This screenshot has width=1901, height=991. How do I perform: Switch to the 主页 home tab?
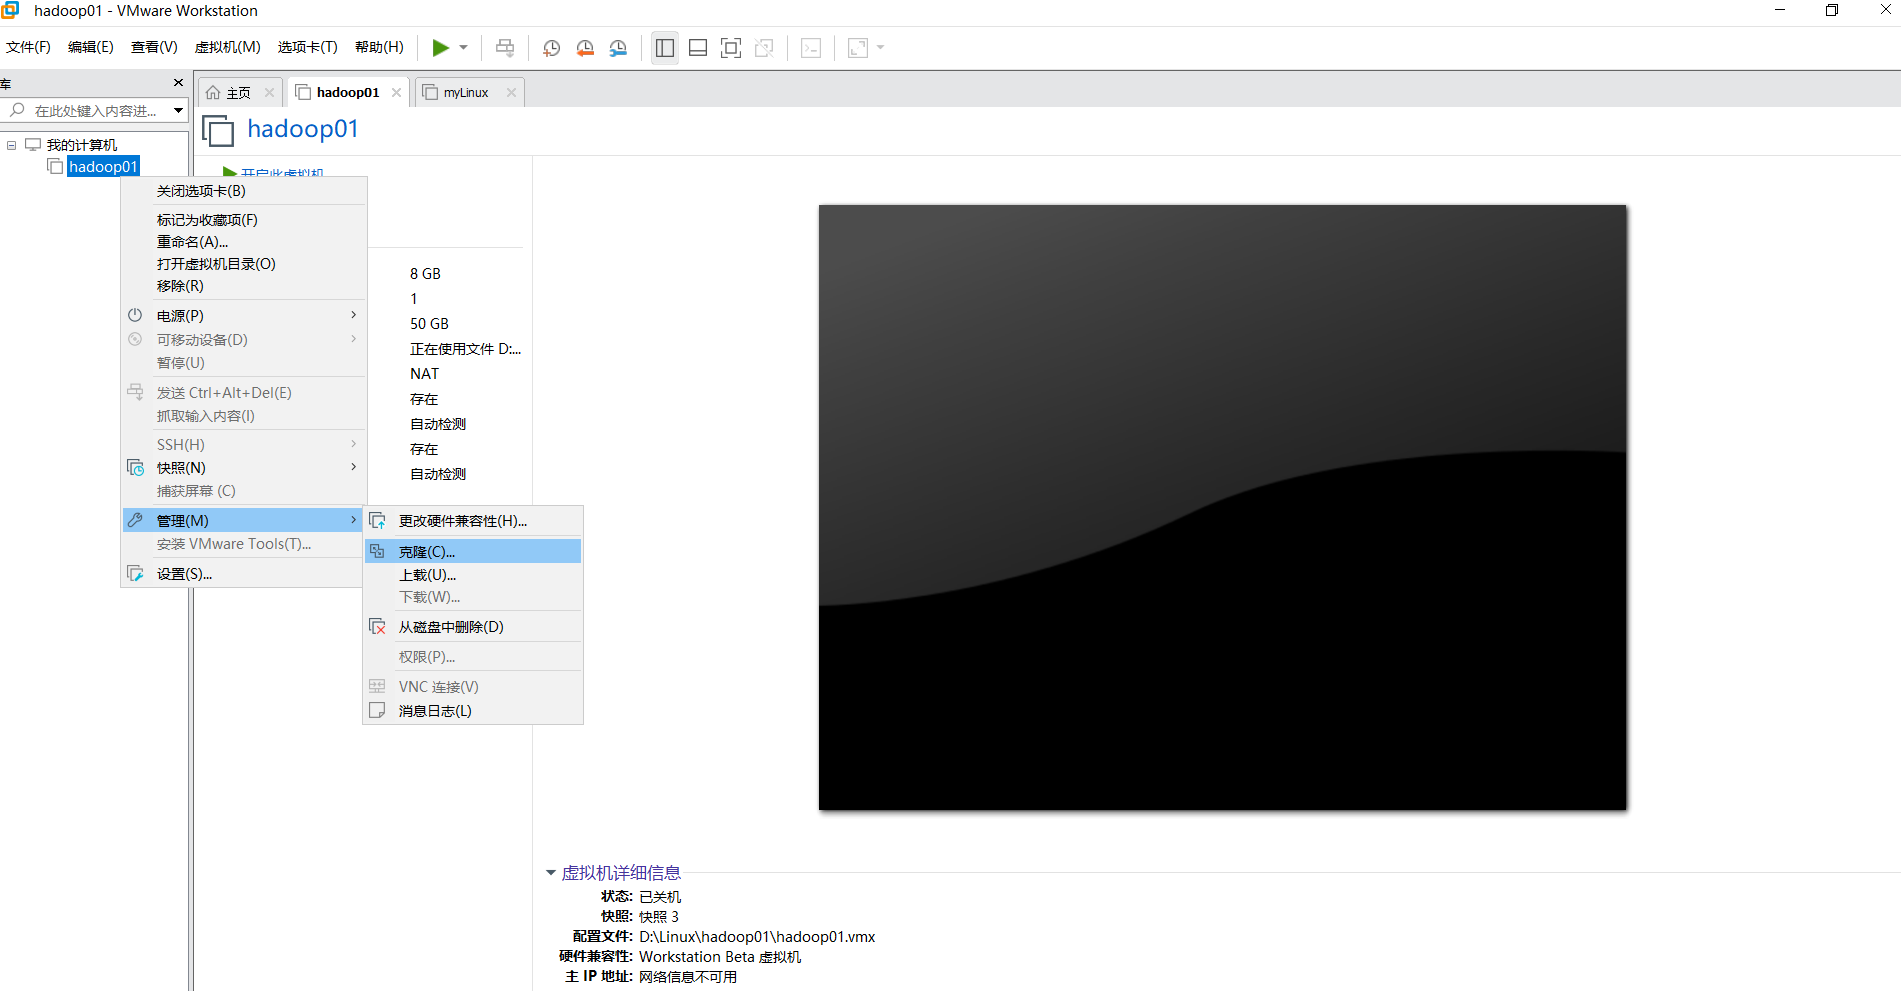pos(238,92)
